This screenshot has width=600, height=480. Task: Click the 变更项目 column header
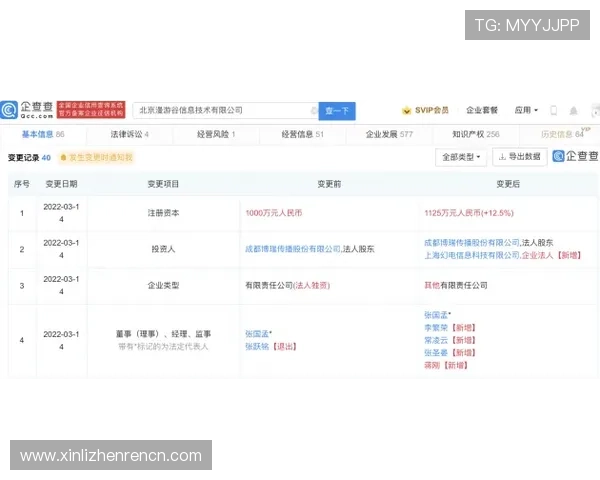pos(163,184)
